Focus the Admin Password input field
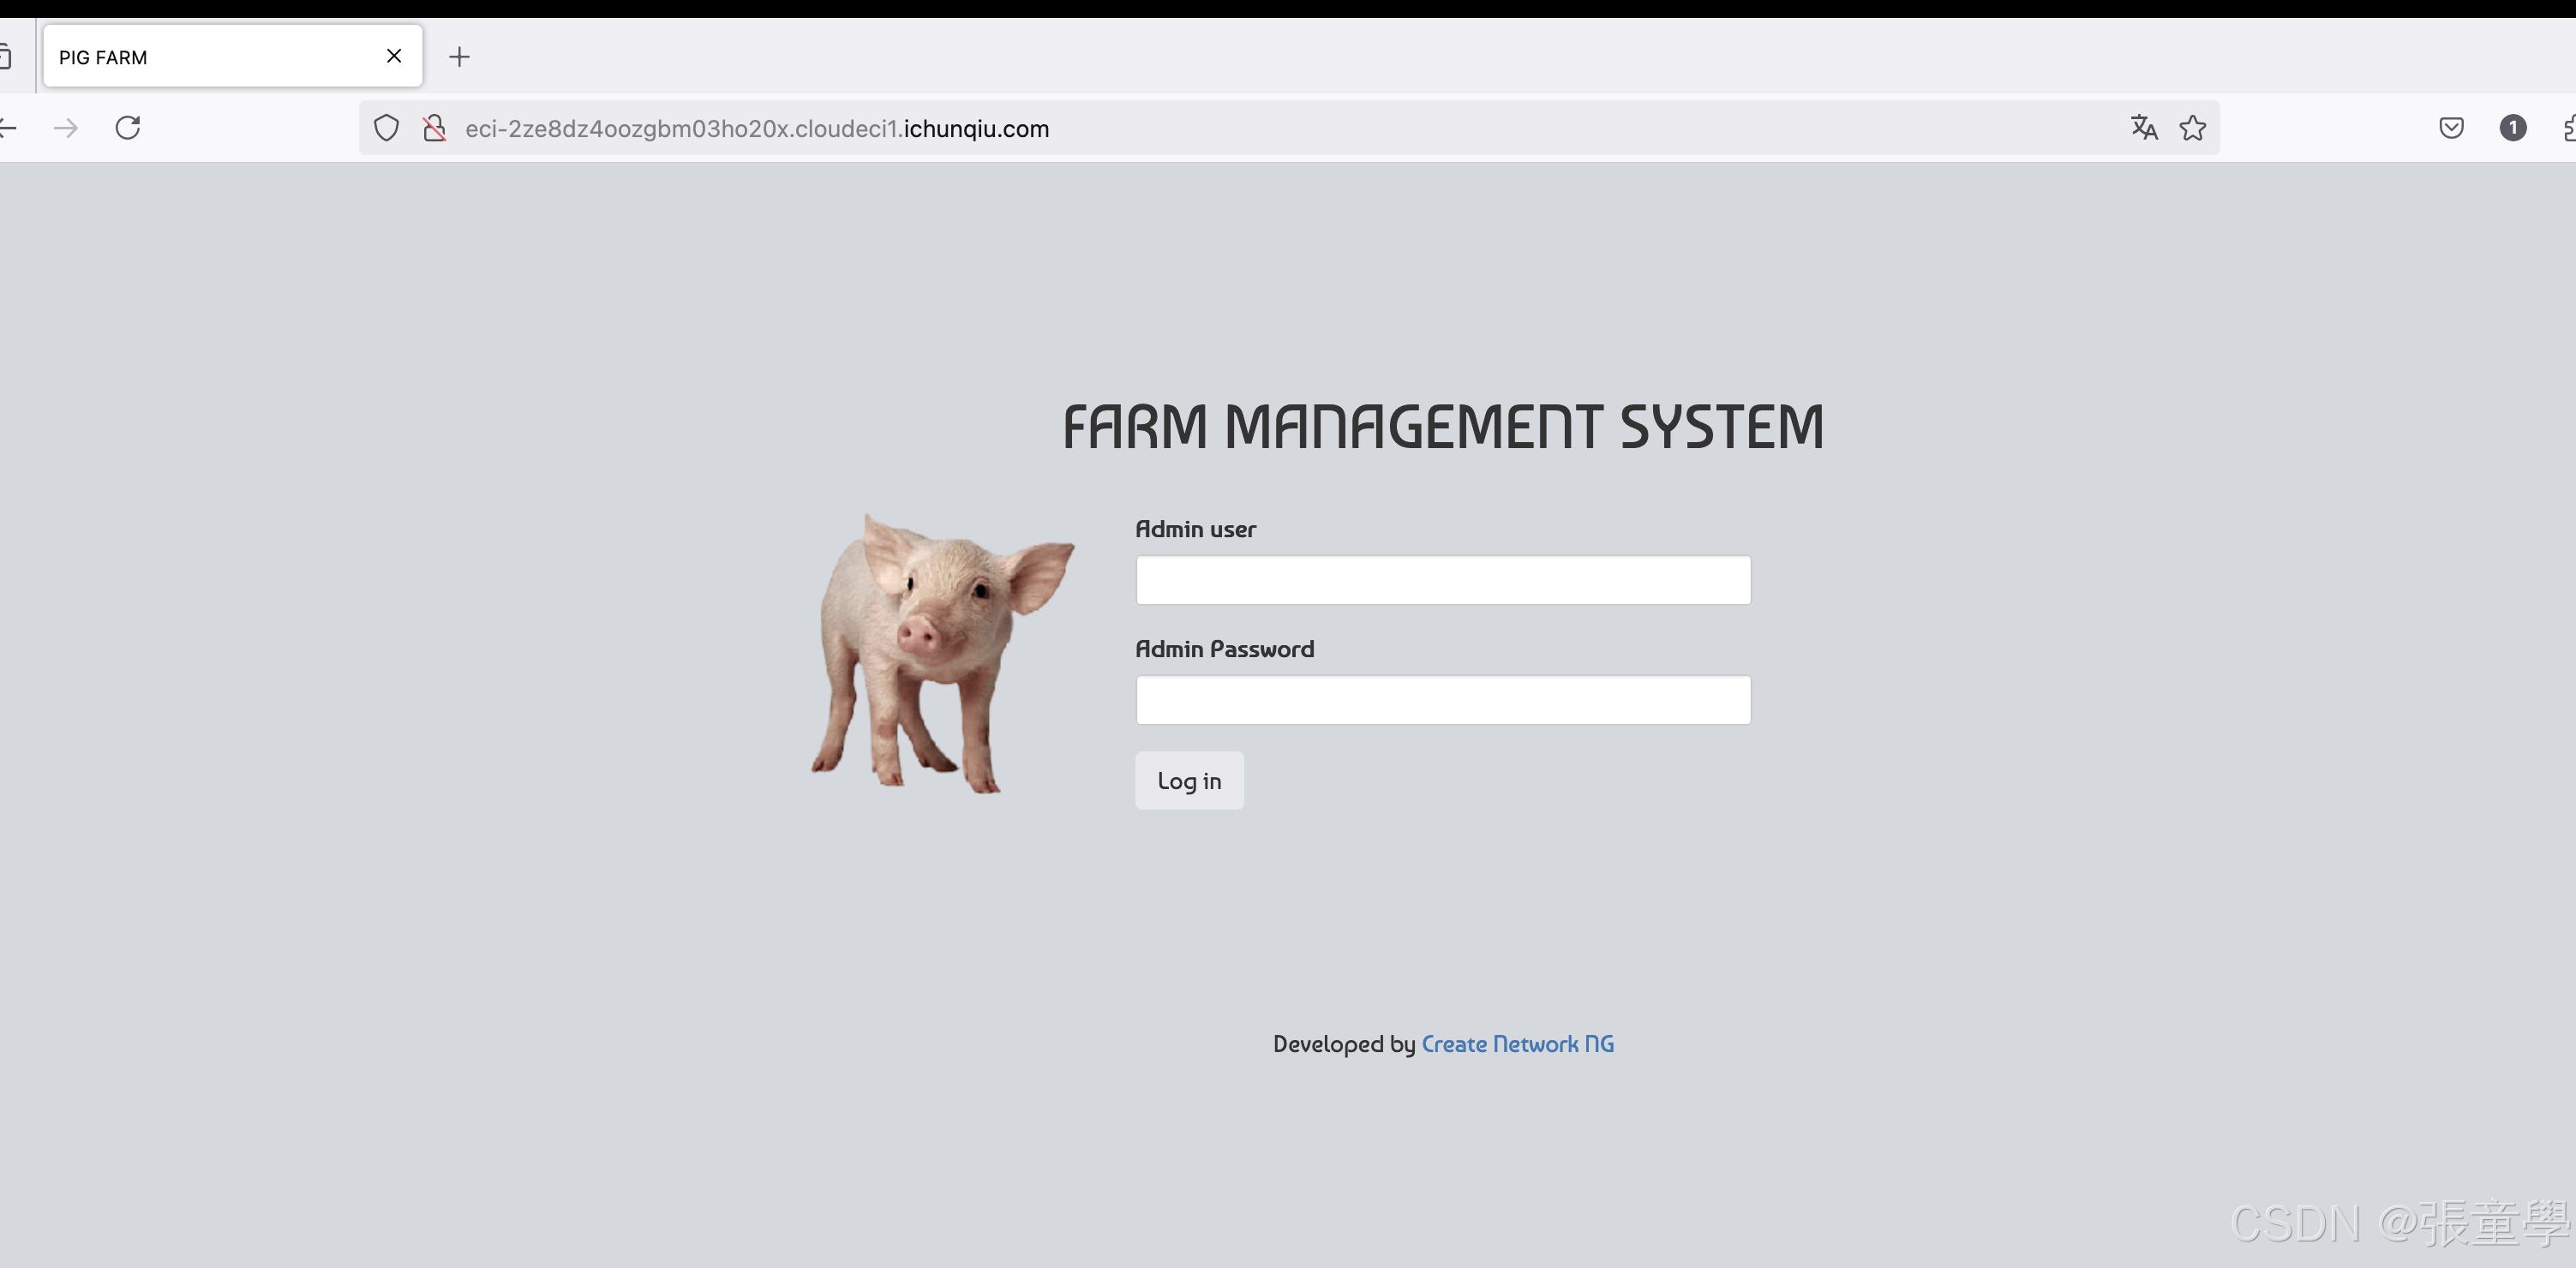Viewport: 2576px width, 1268px height. [1442, 700]
